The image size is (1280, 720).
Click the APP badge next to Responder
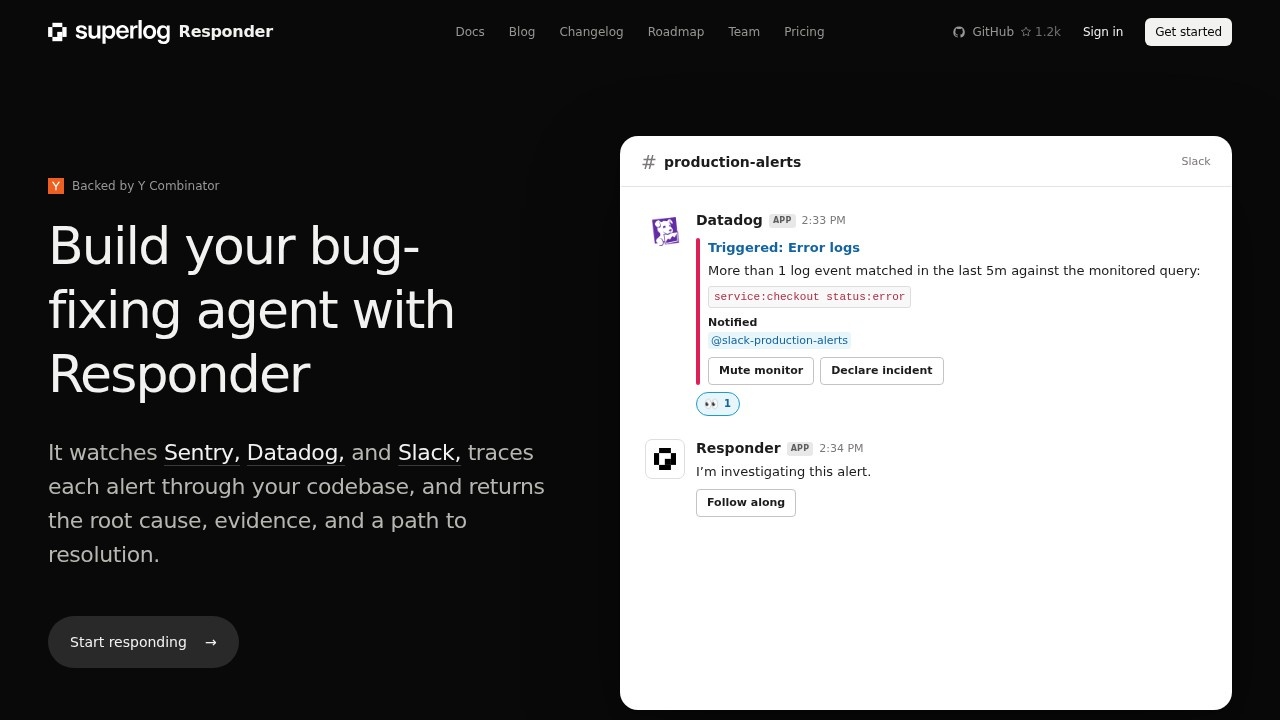click(x=800, y=449)
